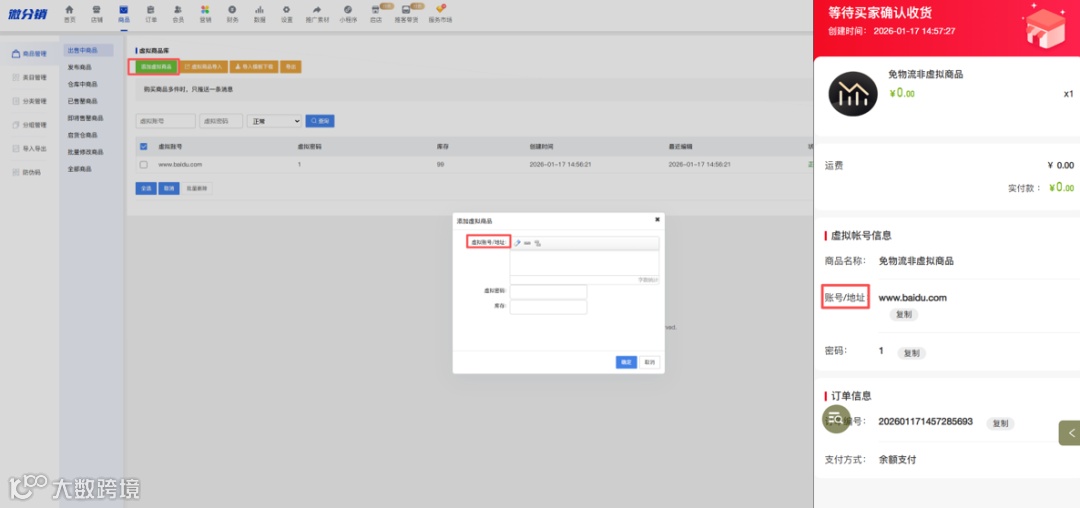Click the third icon in the dialog editor toolbar

537,243
